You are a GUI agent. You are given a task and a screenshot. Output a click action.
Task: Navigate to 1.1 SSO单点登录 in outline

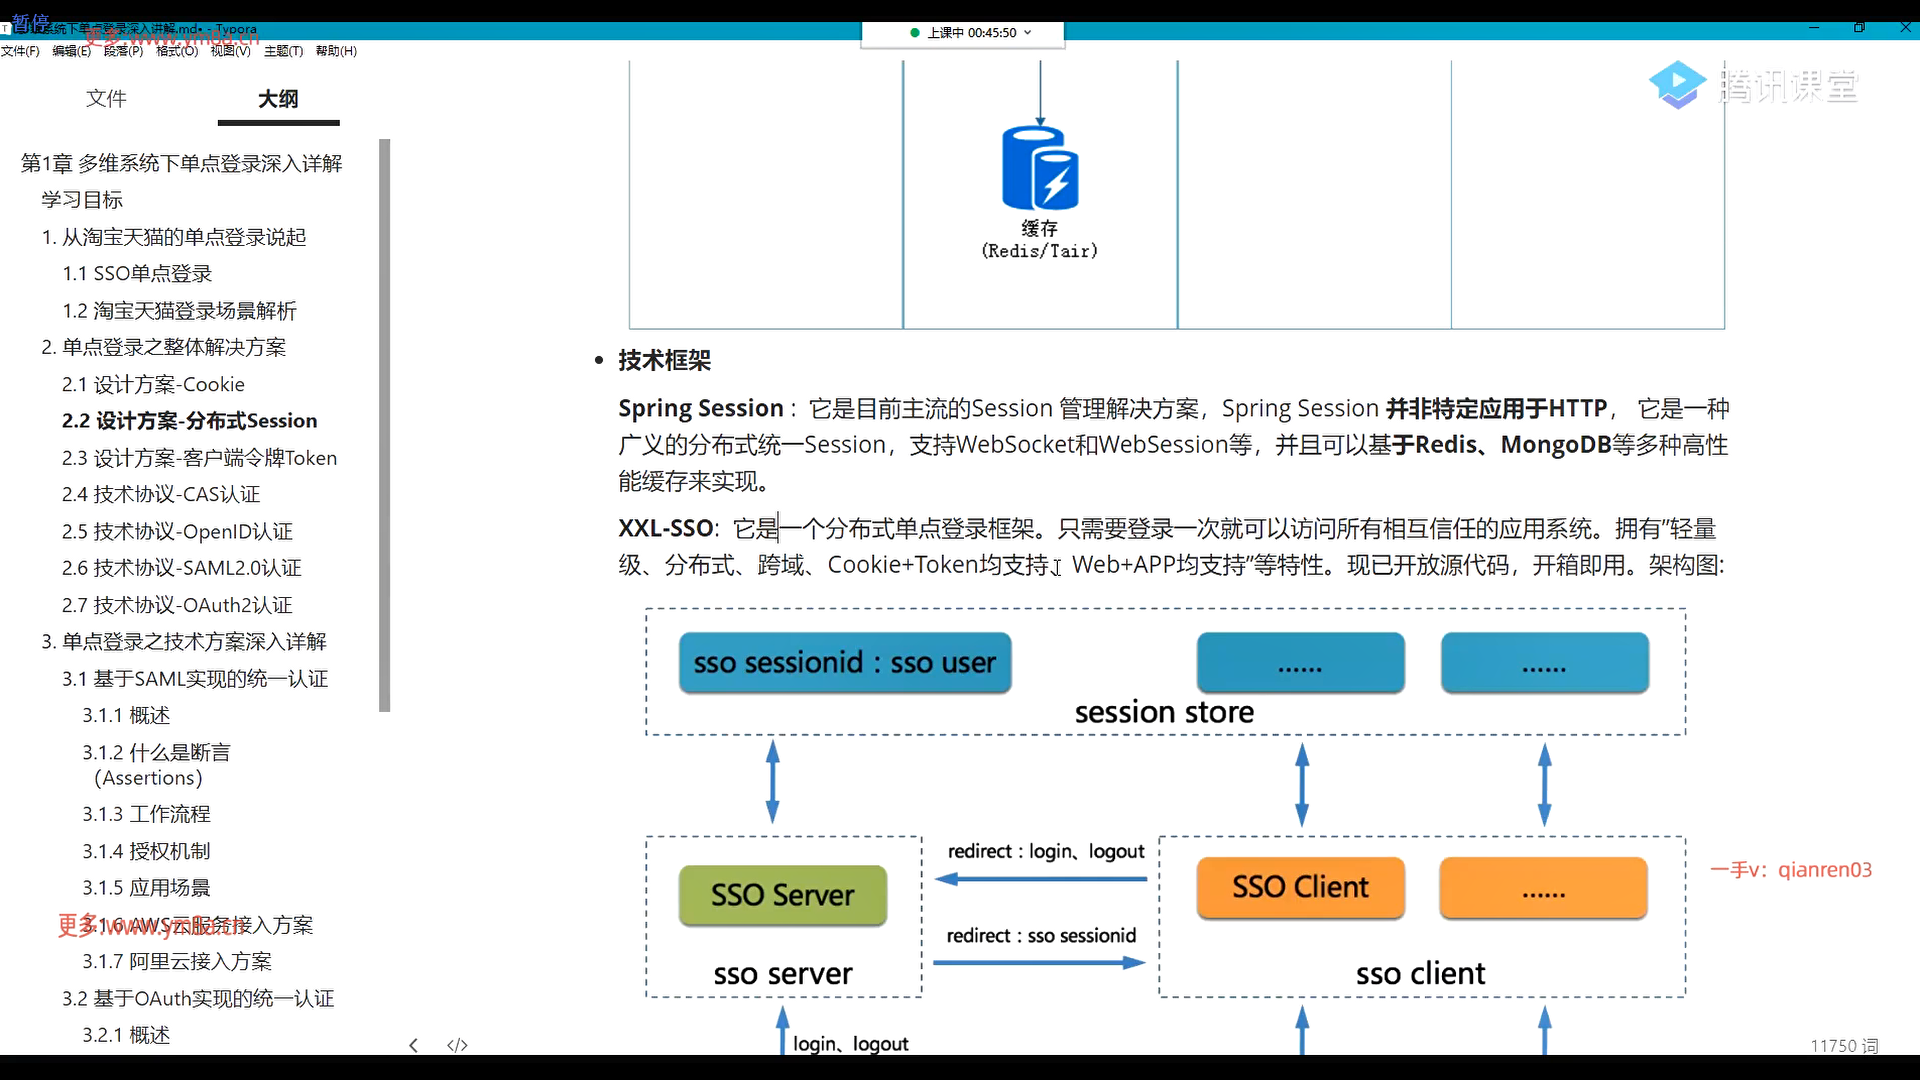pyautogui.click(x=137, y=274)
